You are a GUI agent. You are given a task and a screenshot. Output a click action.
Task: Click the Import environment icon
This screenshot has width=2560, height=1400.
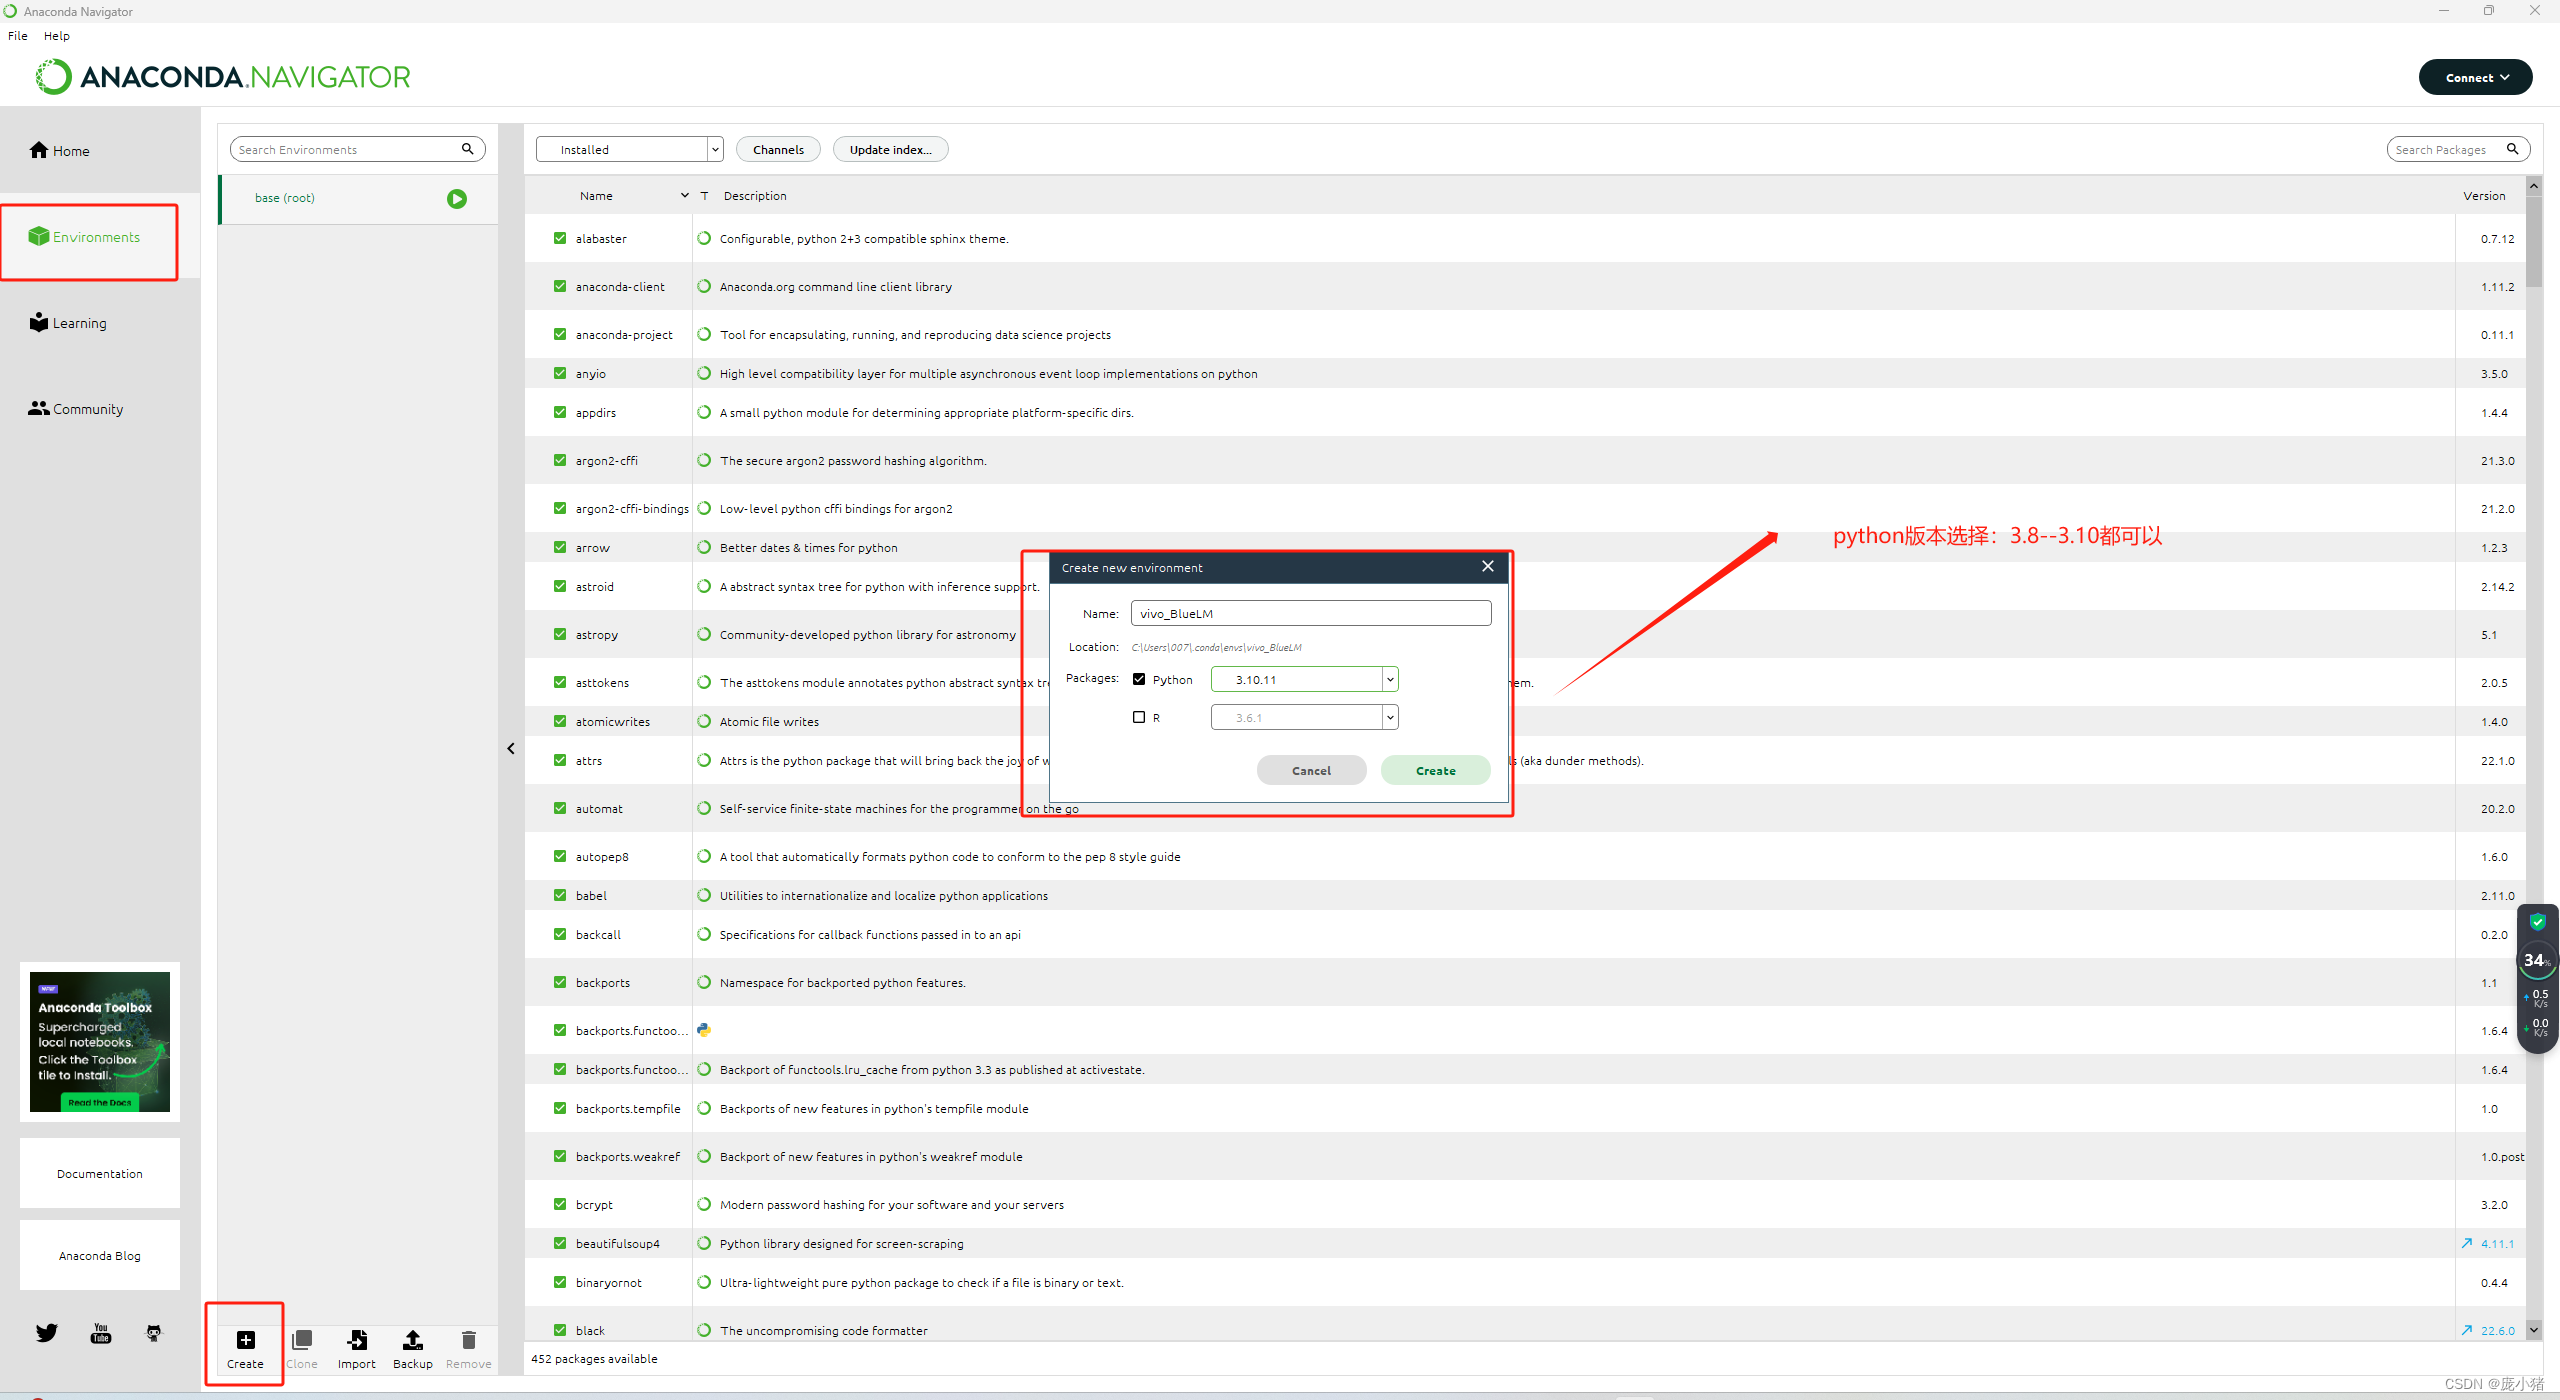357,1340
